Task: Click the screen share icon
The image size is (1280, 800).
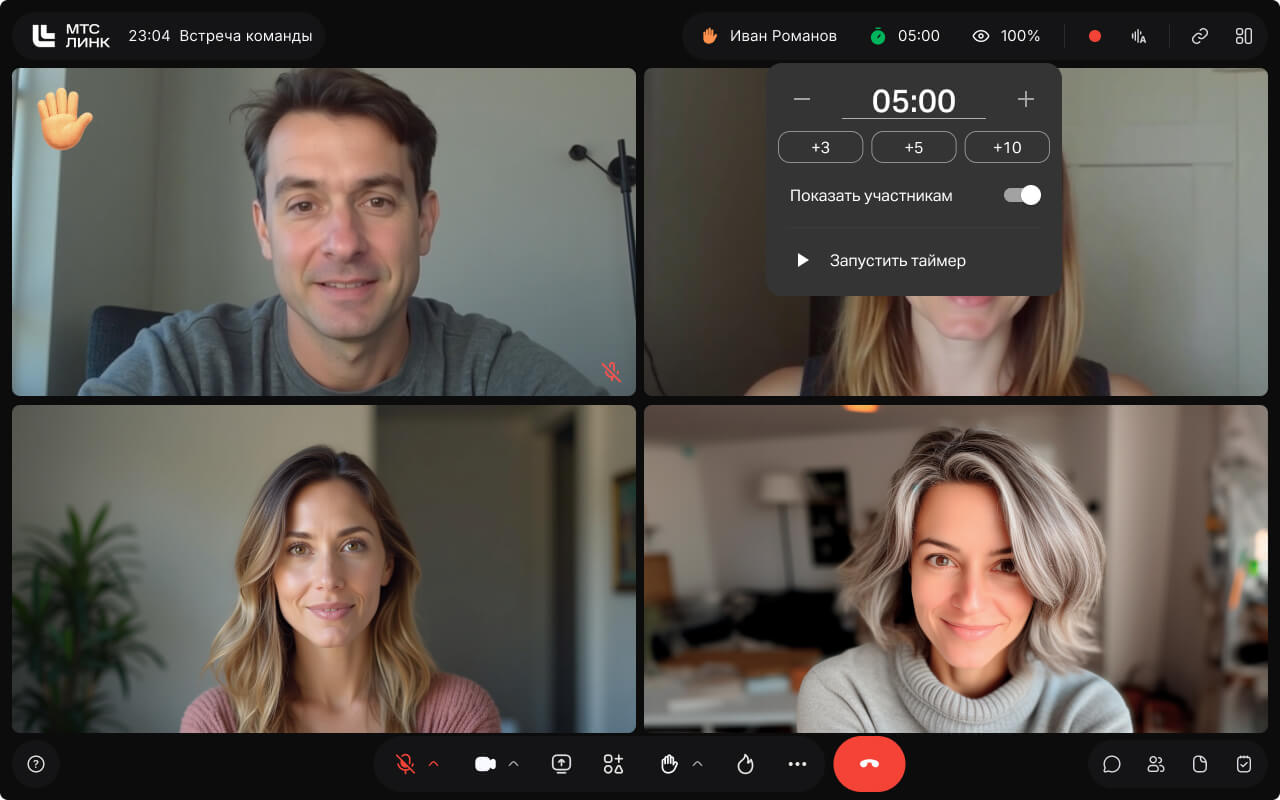Action: [561, 764]
